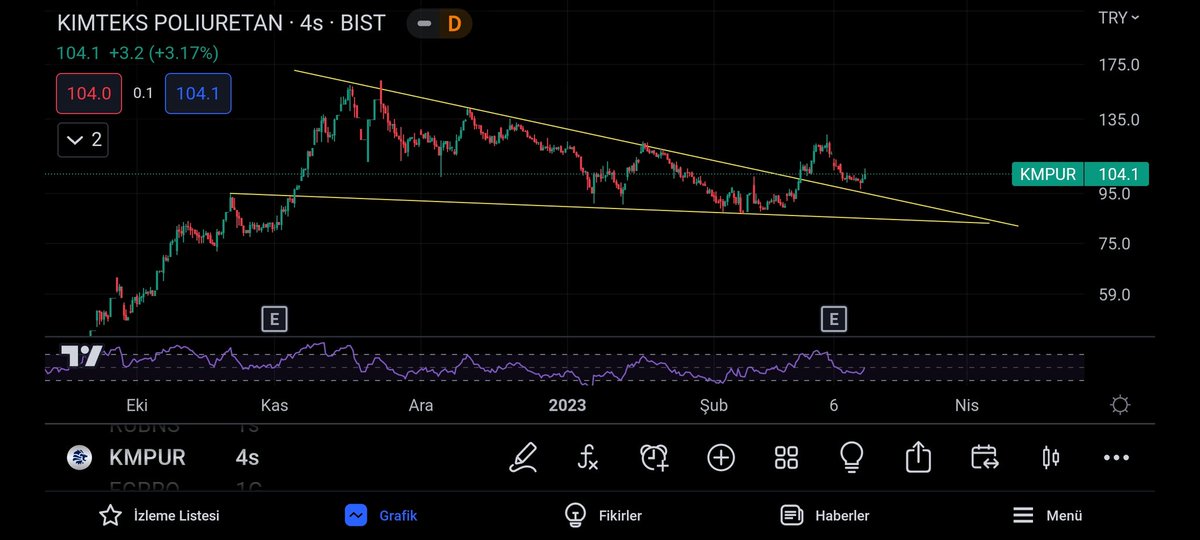The width and height of the screenshot is (1200, 540).
Task: Open the layout grid icon
Action: click(786, 458)
